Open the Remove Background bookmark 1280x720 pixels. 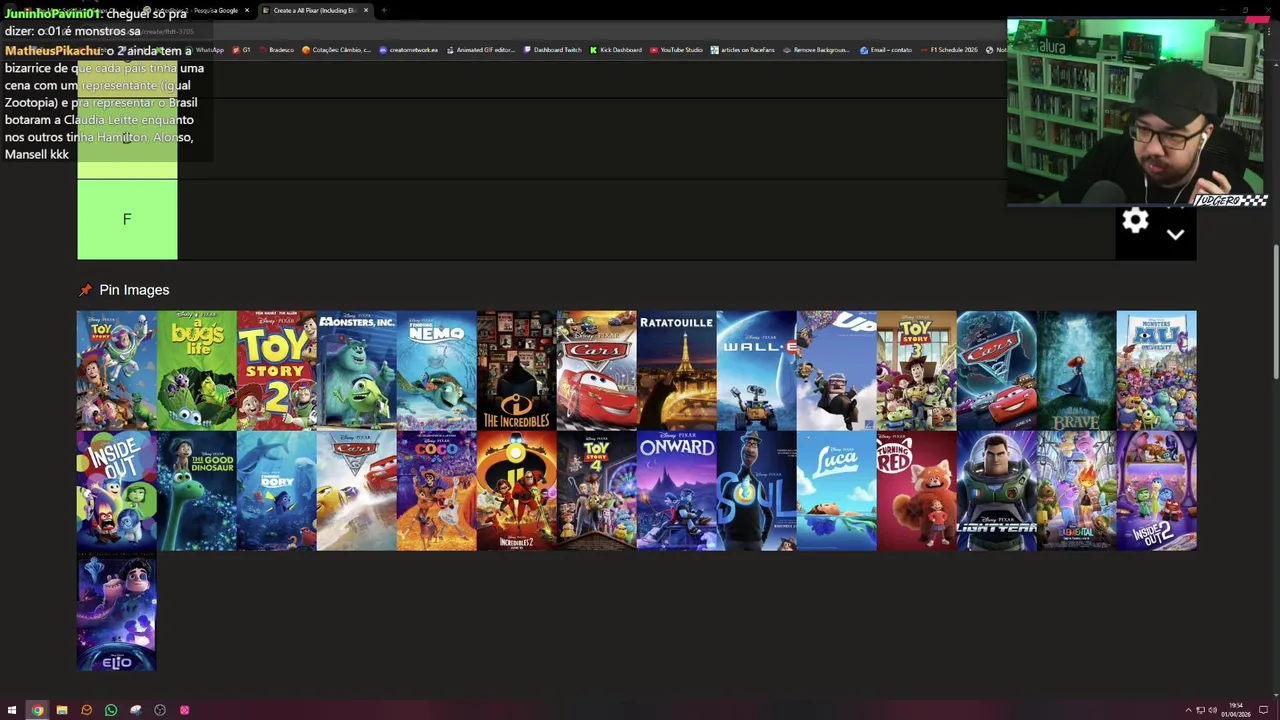click(x=817, y=50)
